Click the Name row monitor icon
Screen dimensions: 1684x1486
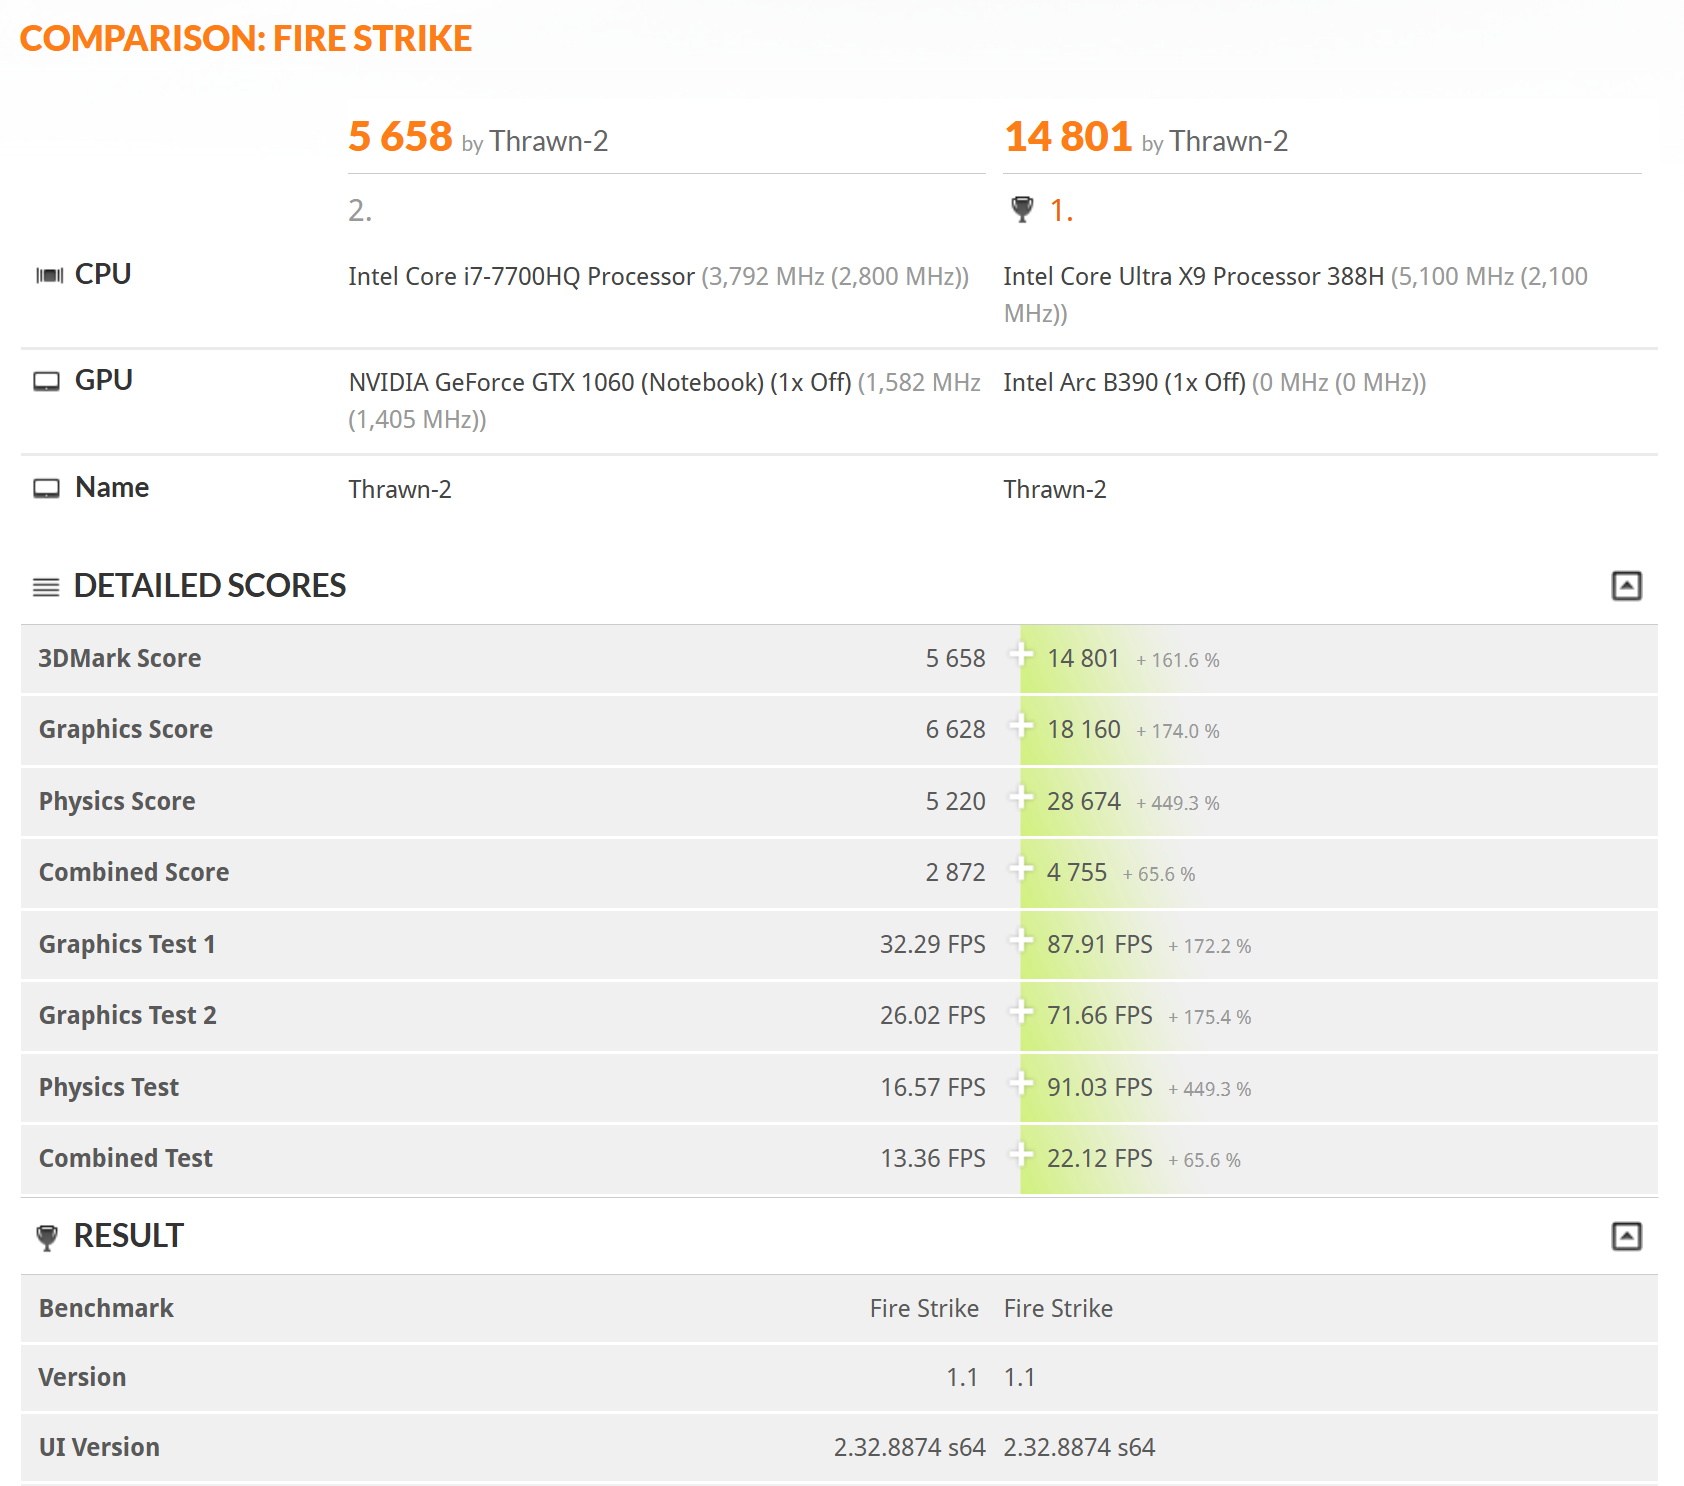pyautogui.click(x=46, y=488)
